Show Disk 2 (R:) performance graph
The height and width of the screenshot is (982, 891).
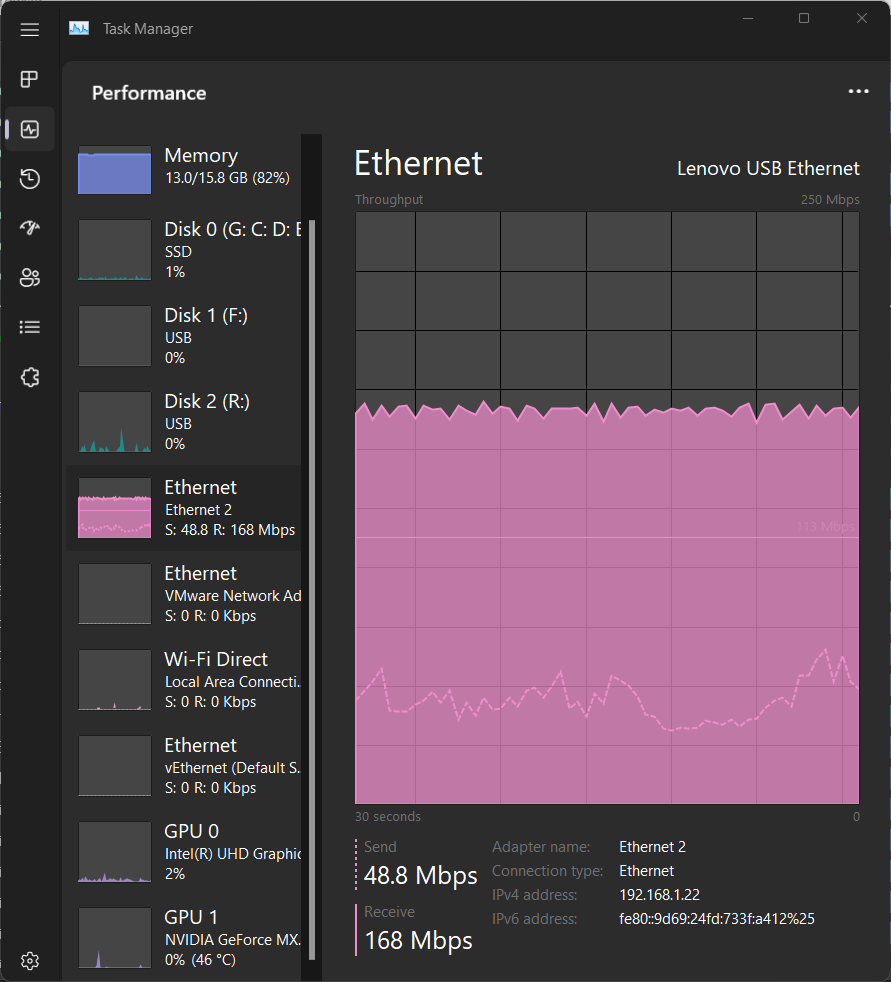pyautogui.click(x=188, y=423)
